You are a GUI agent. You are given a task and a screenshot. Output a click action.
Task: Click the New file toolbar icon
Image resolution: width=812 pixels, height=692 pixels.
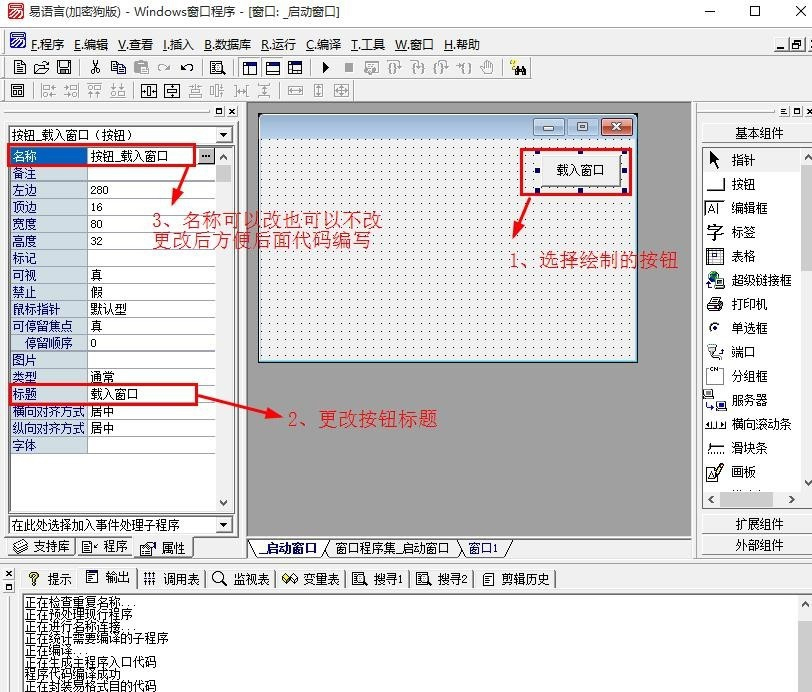point(19,67)
